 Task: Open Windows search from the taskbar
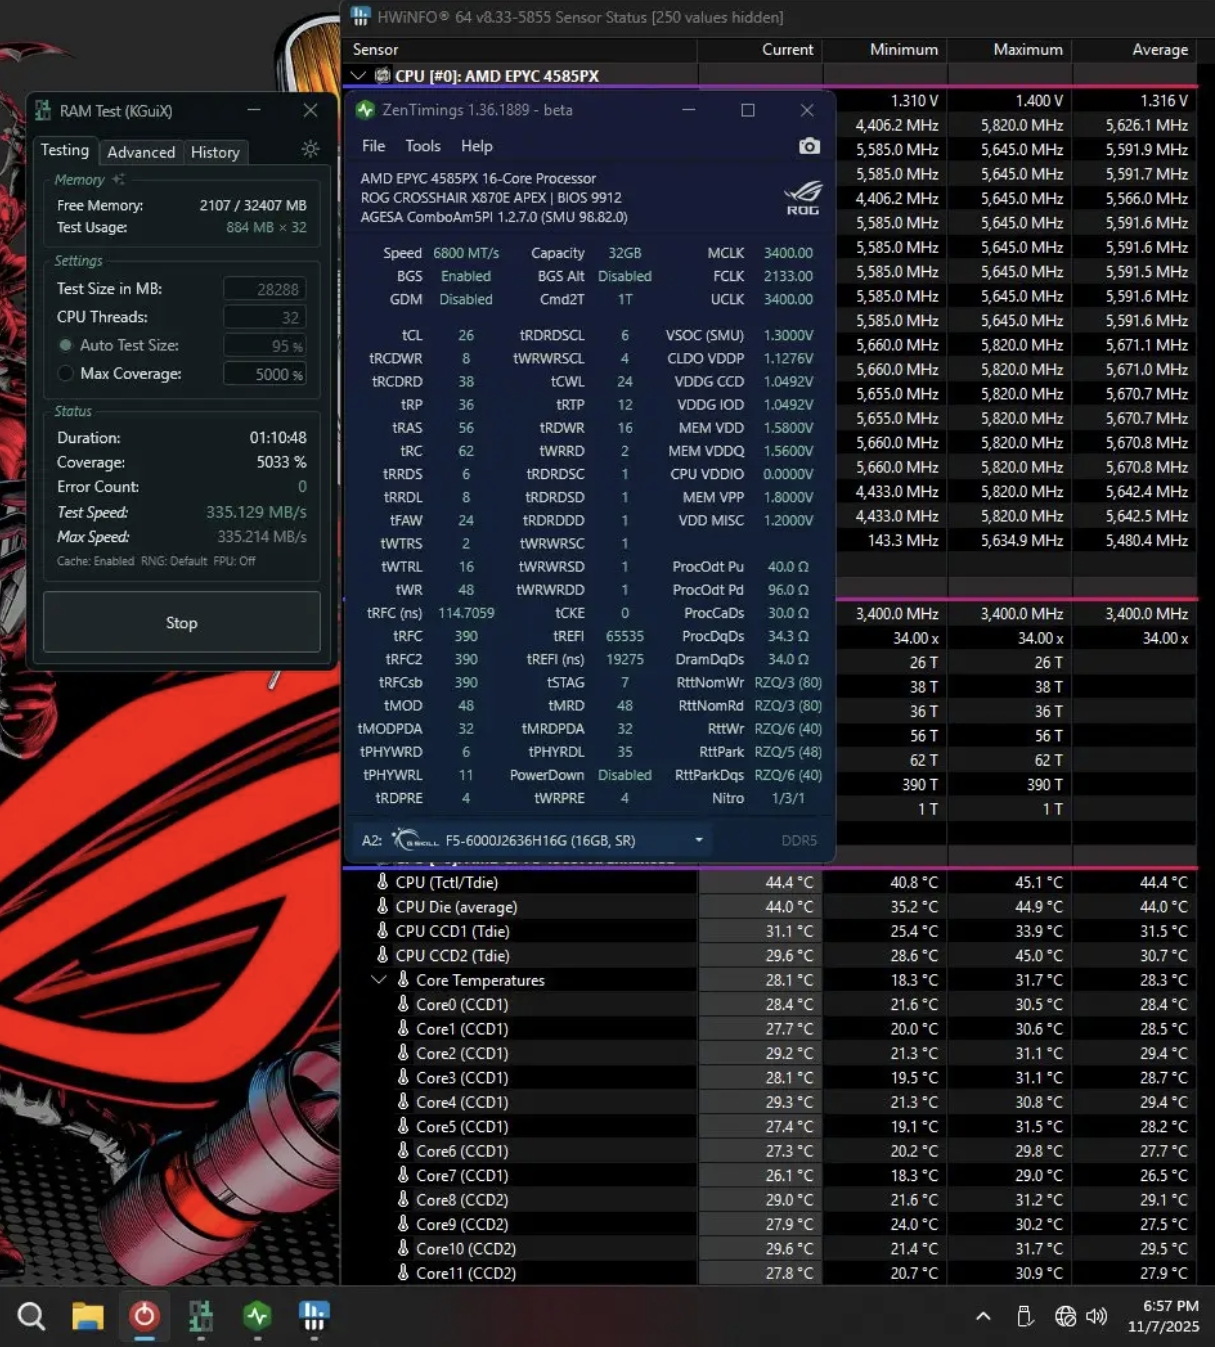tap(31, 1316)
